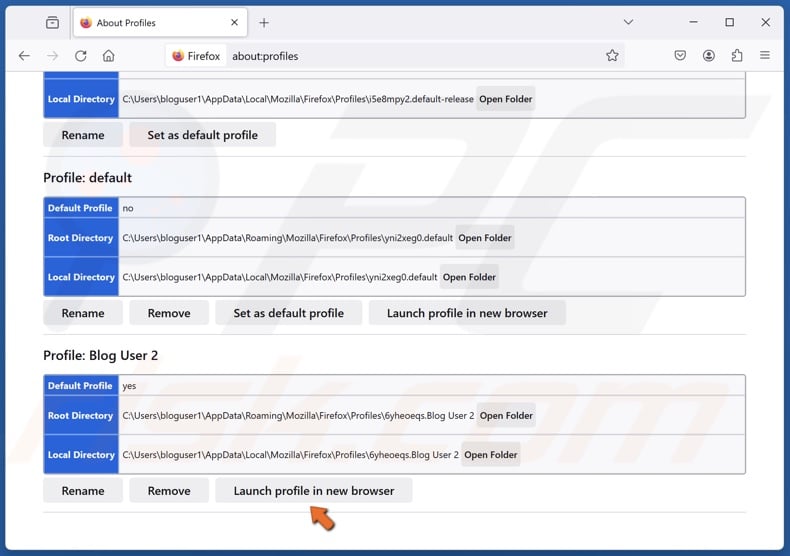This screenshot has width=790, height=556.
Task: Open Folder for i5e8mpy2.default-release local directory
Action: click(x=505, y=99)
